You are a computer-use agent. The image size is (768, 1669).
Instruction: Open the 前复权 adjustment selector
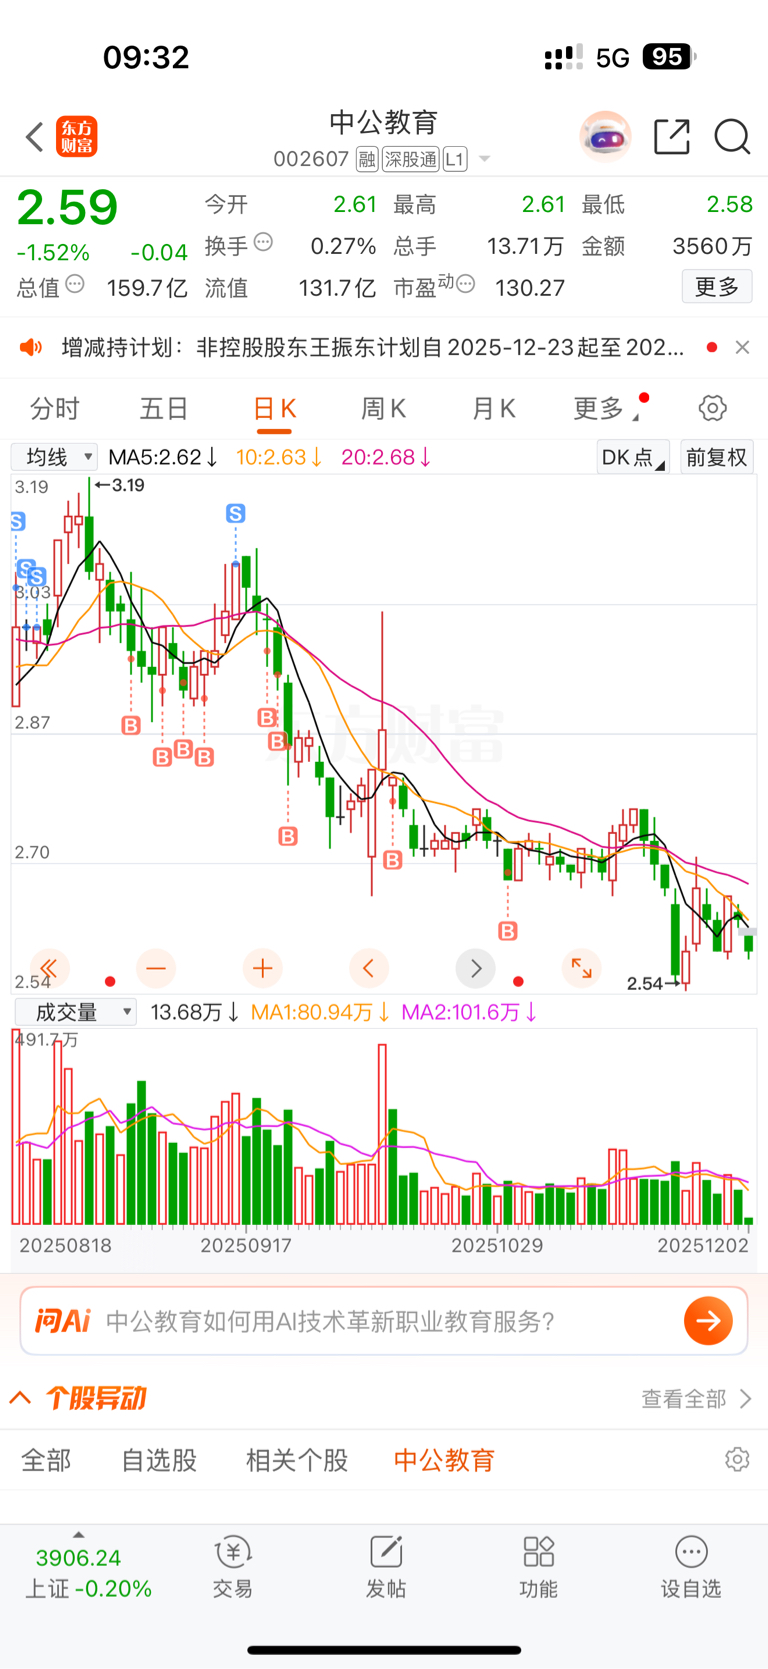pyautogui.click(x=717, y=457)
